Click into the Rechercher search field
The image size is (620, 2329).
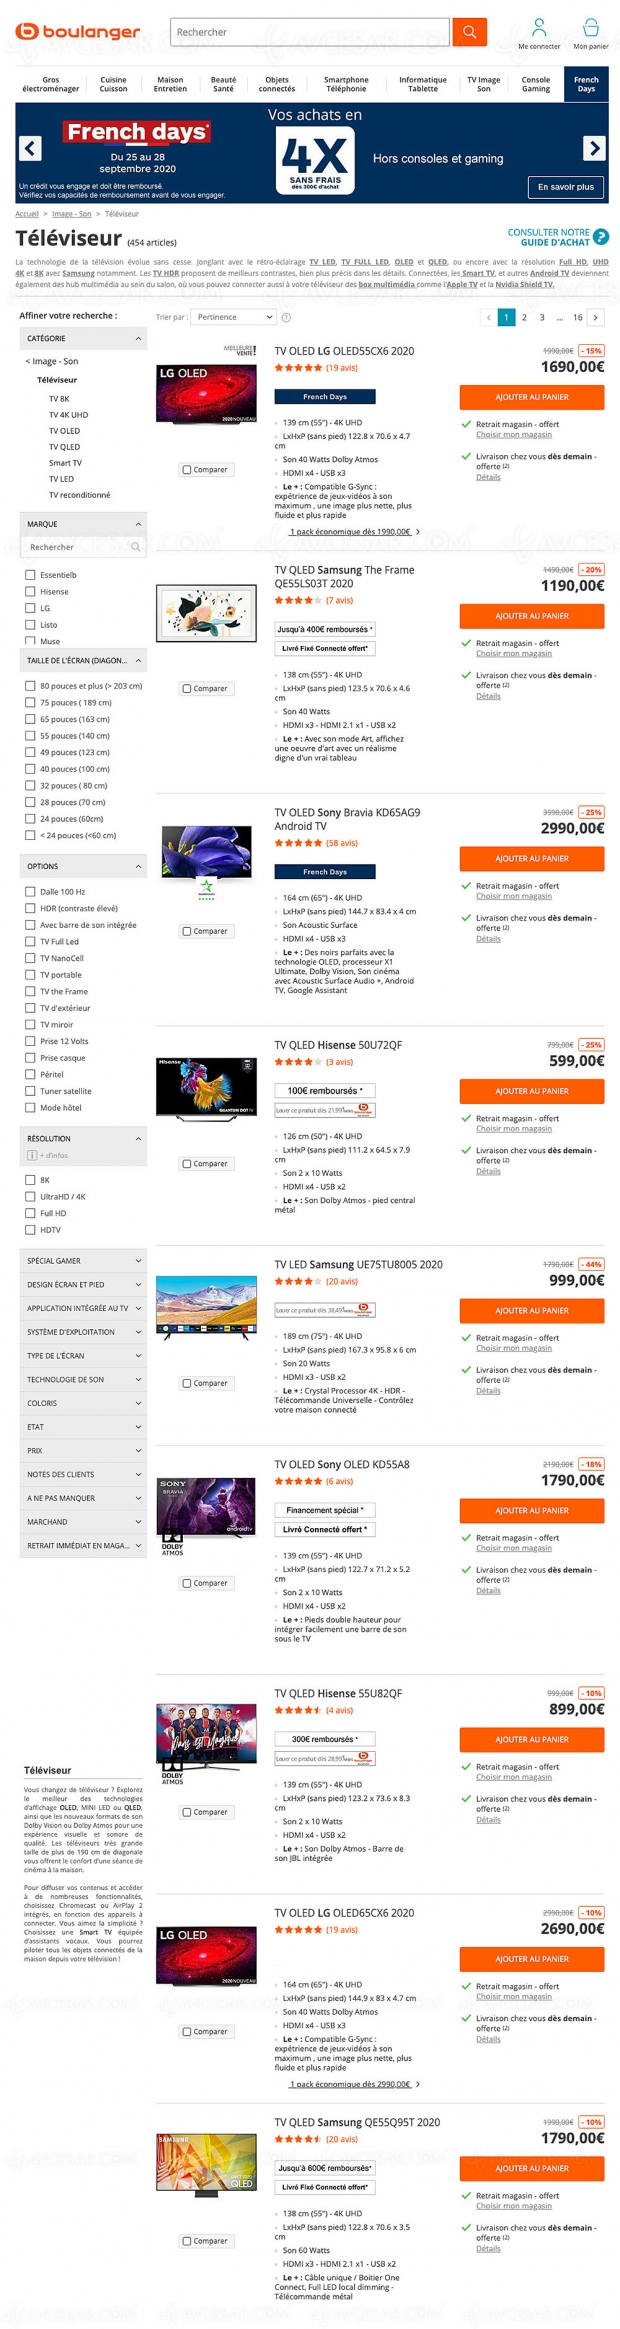pos(311,32)
